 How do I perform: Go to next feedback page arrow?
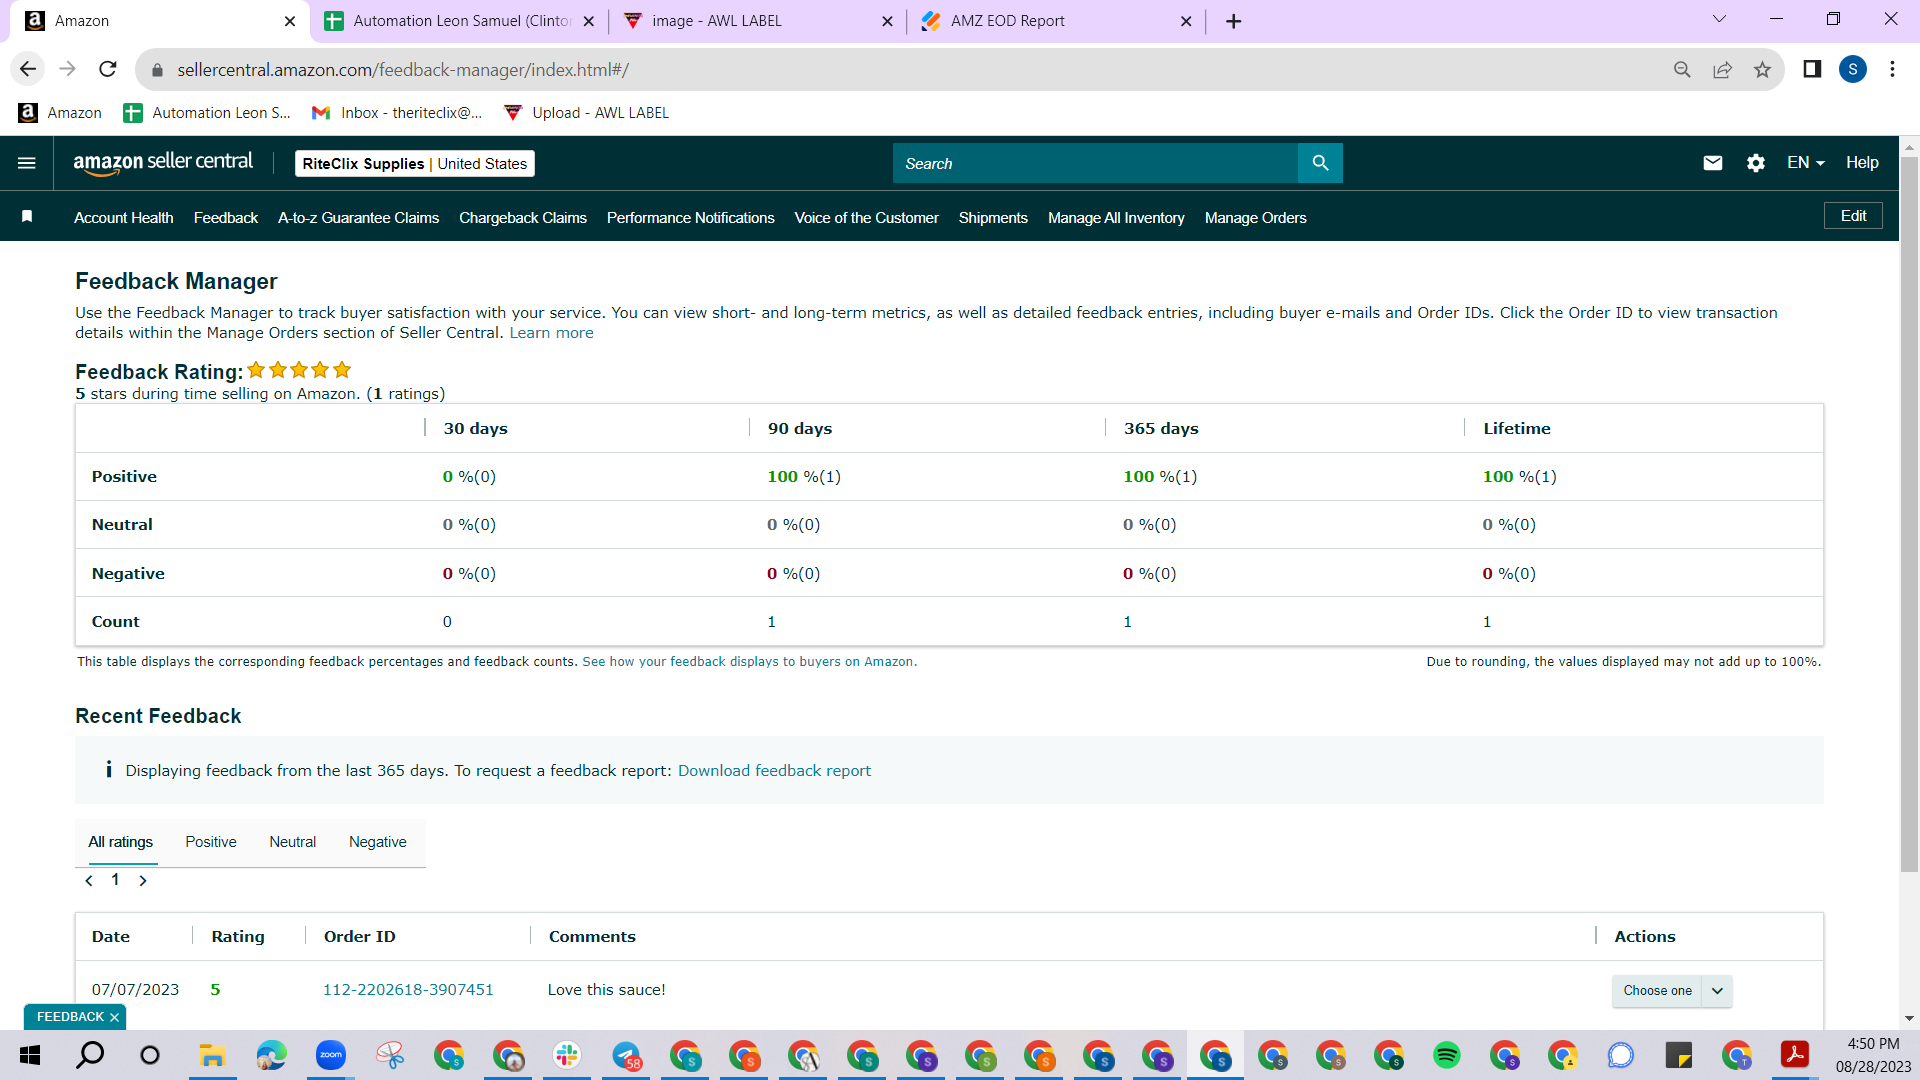coord(143,881)
